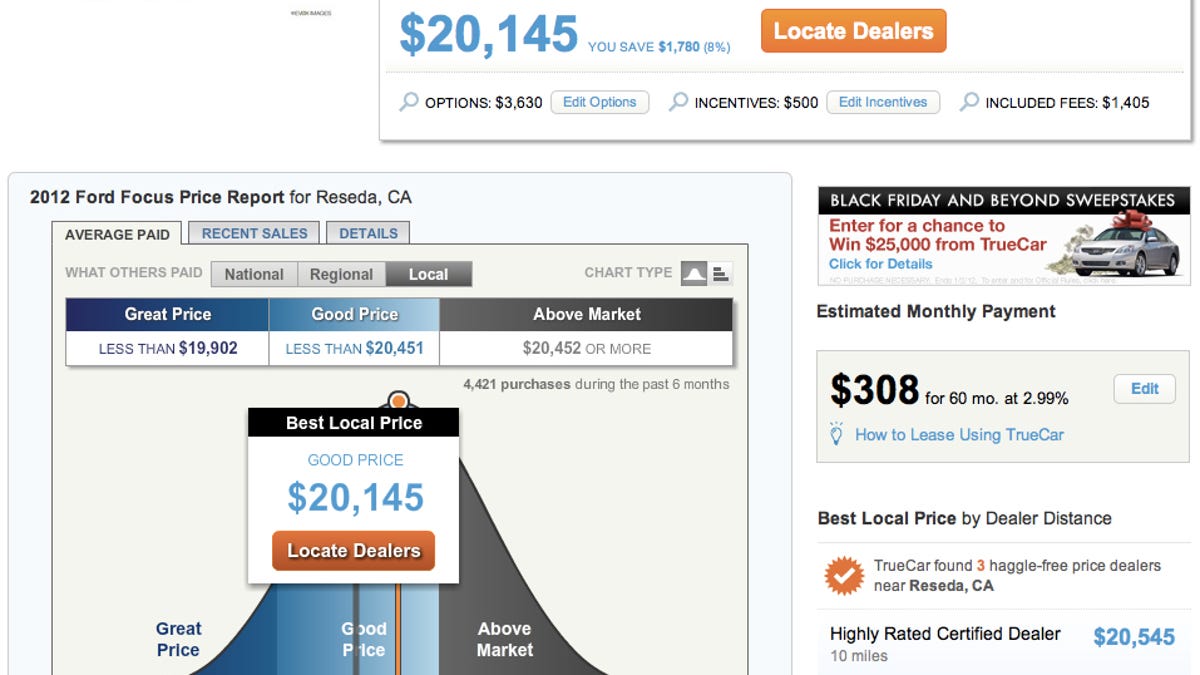The width and height of the screenshot is (1200, 675).
Task: Select the bar chart type icon
Action: 721,273
